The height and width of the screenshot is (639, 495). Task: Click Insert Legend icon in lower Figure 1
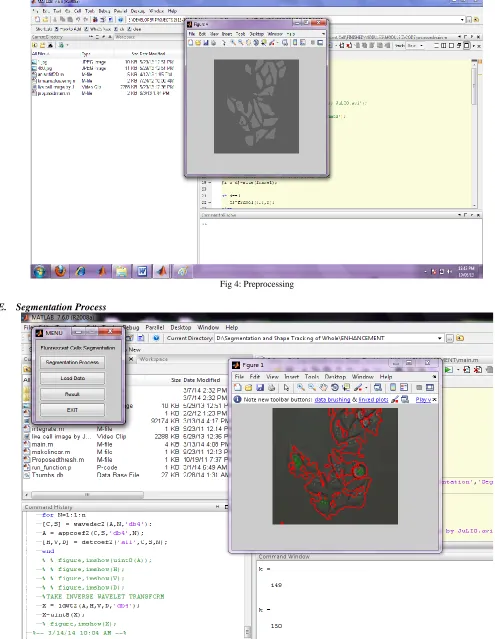click(x=404, y=388)
